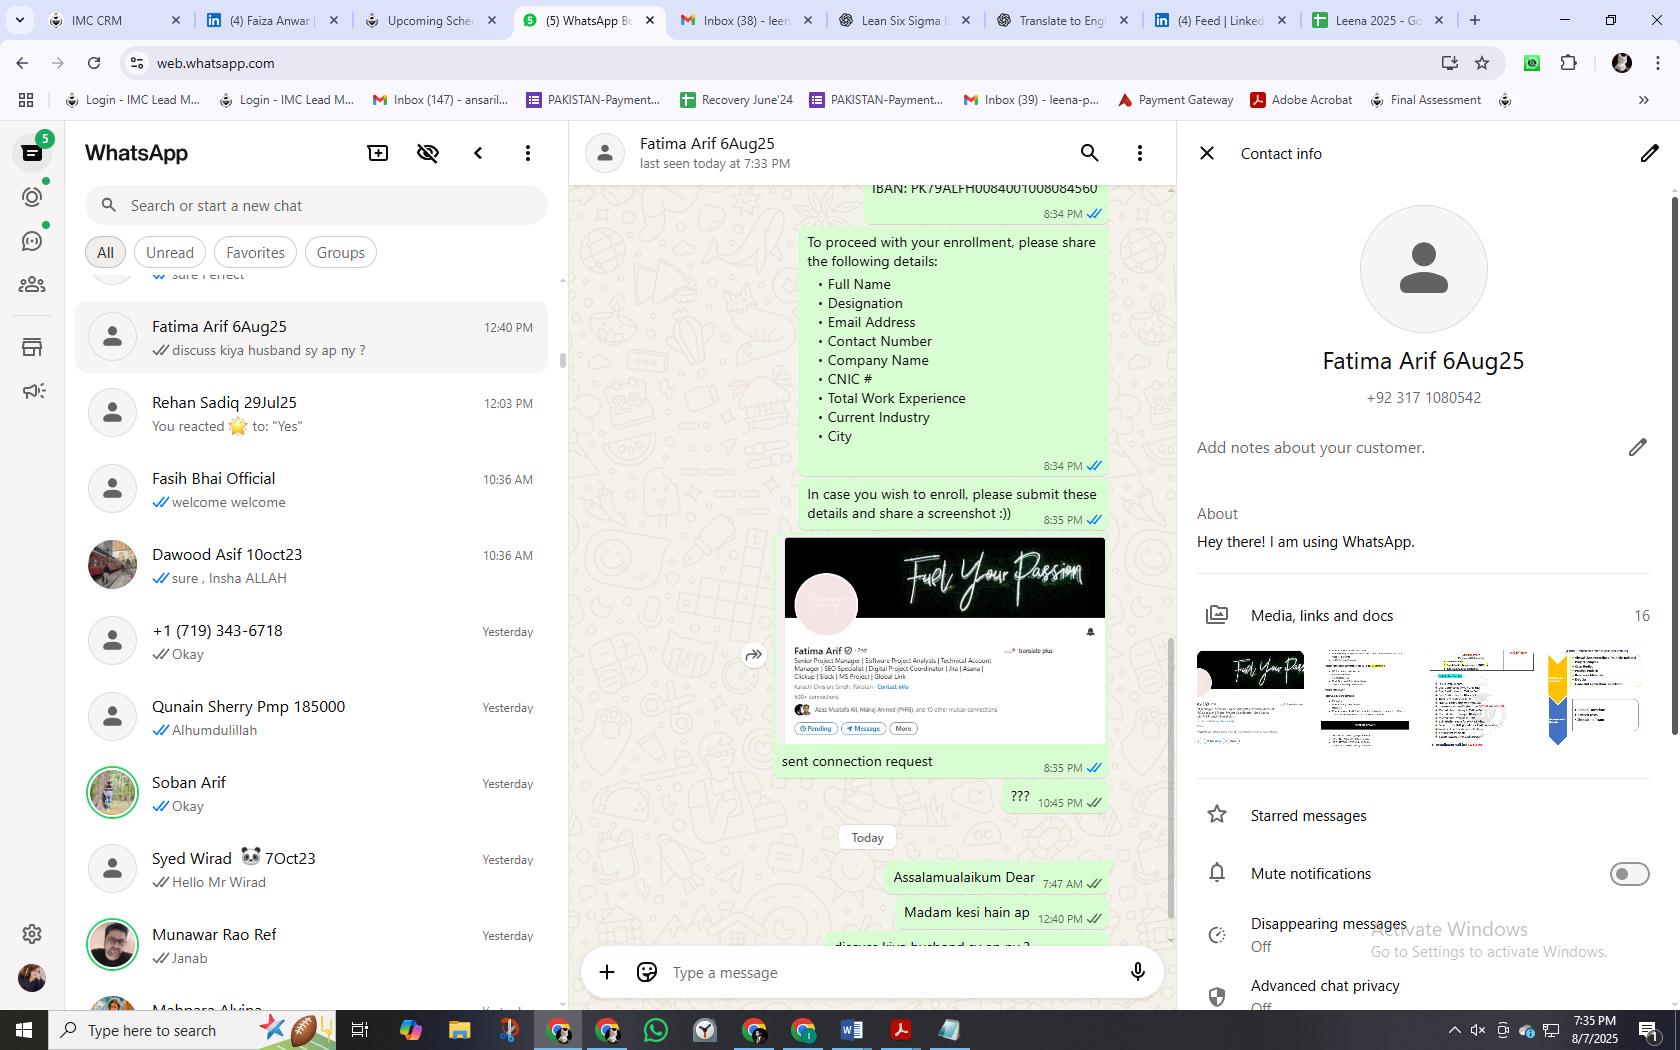Viewport: 1680px width, 1050px height.
Task: Select the All filter
Action: tap(105, 253)
